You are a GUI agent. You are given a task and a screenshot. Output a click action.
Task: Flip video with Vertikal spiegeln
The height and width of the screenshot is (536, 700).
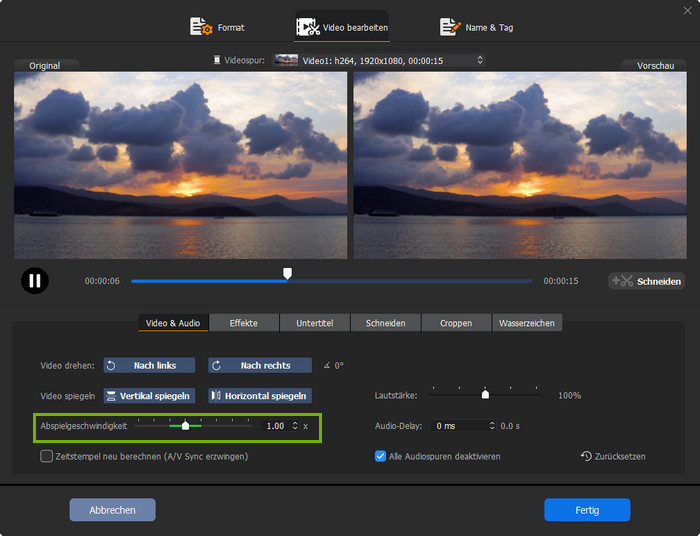[149, 396]
